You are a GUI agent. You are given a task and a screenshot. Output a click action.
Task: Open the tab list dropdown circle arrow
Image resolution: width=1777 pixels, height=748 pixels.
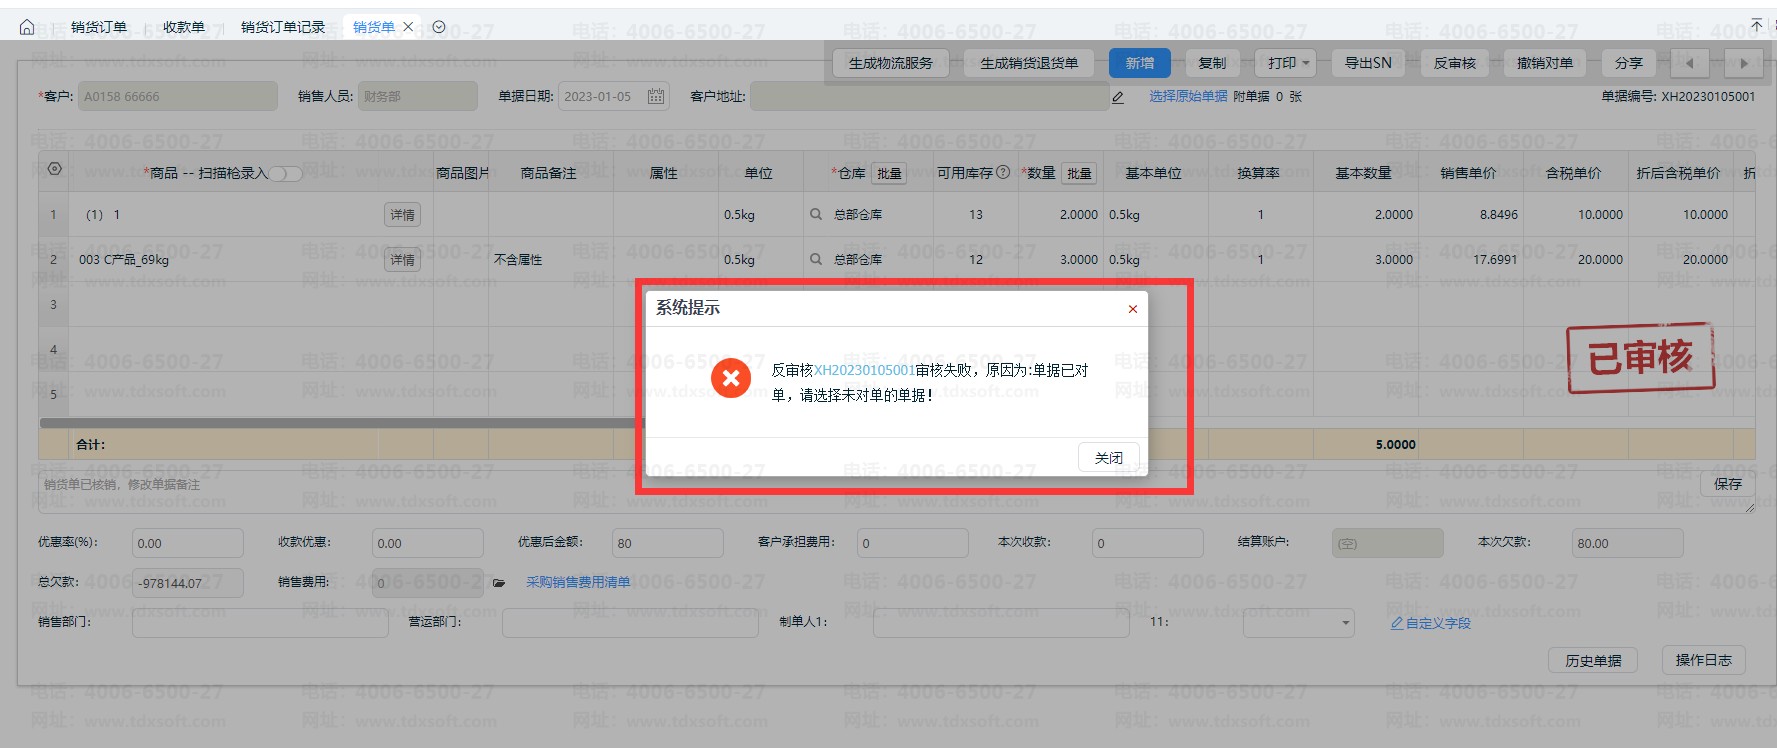439,27
